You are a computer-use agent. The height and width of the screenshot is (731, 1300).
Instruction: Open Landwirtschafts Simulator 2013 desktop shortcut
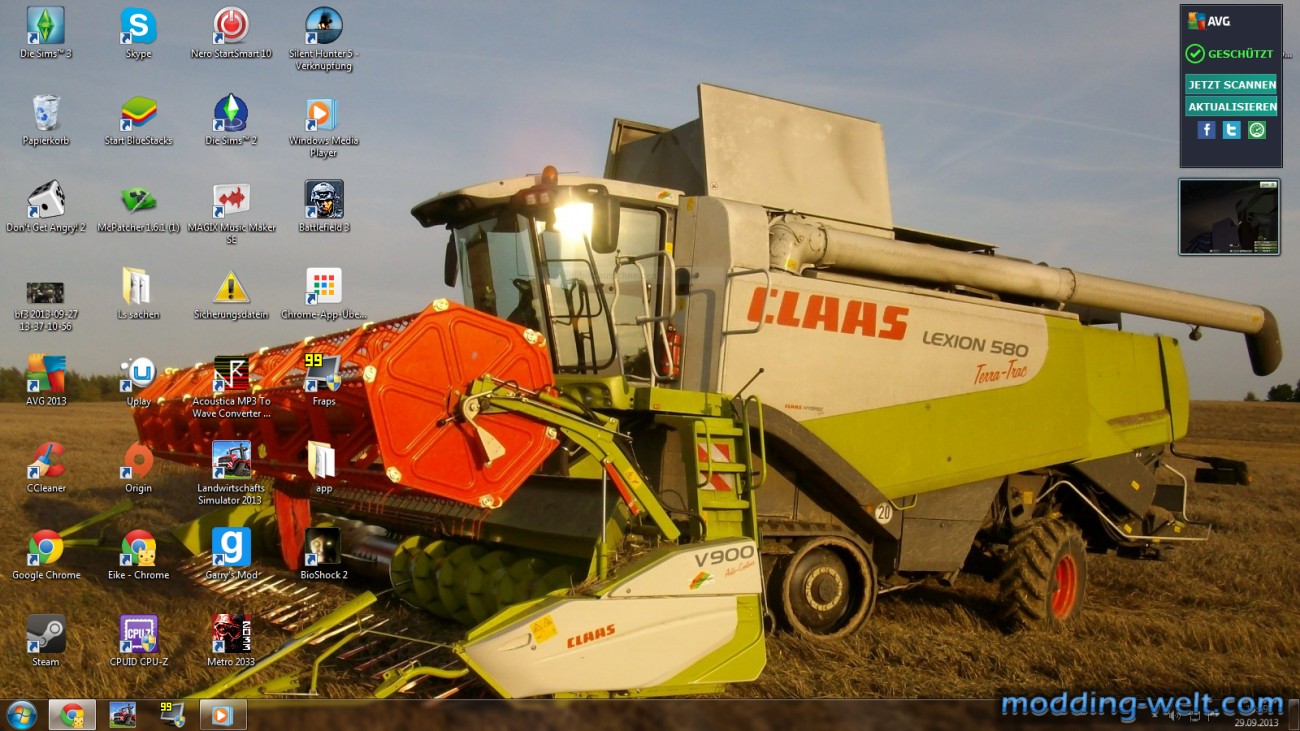pos(231,473)
